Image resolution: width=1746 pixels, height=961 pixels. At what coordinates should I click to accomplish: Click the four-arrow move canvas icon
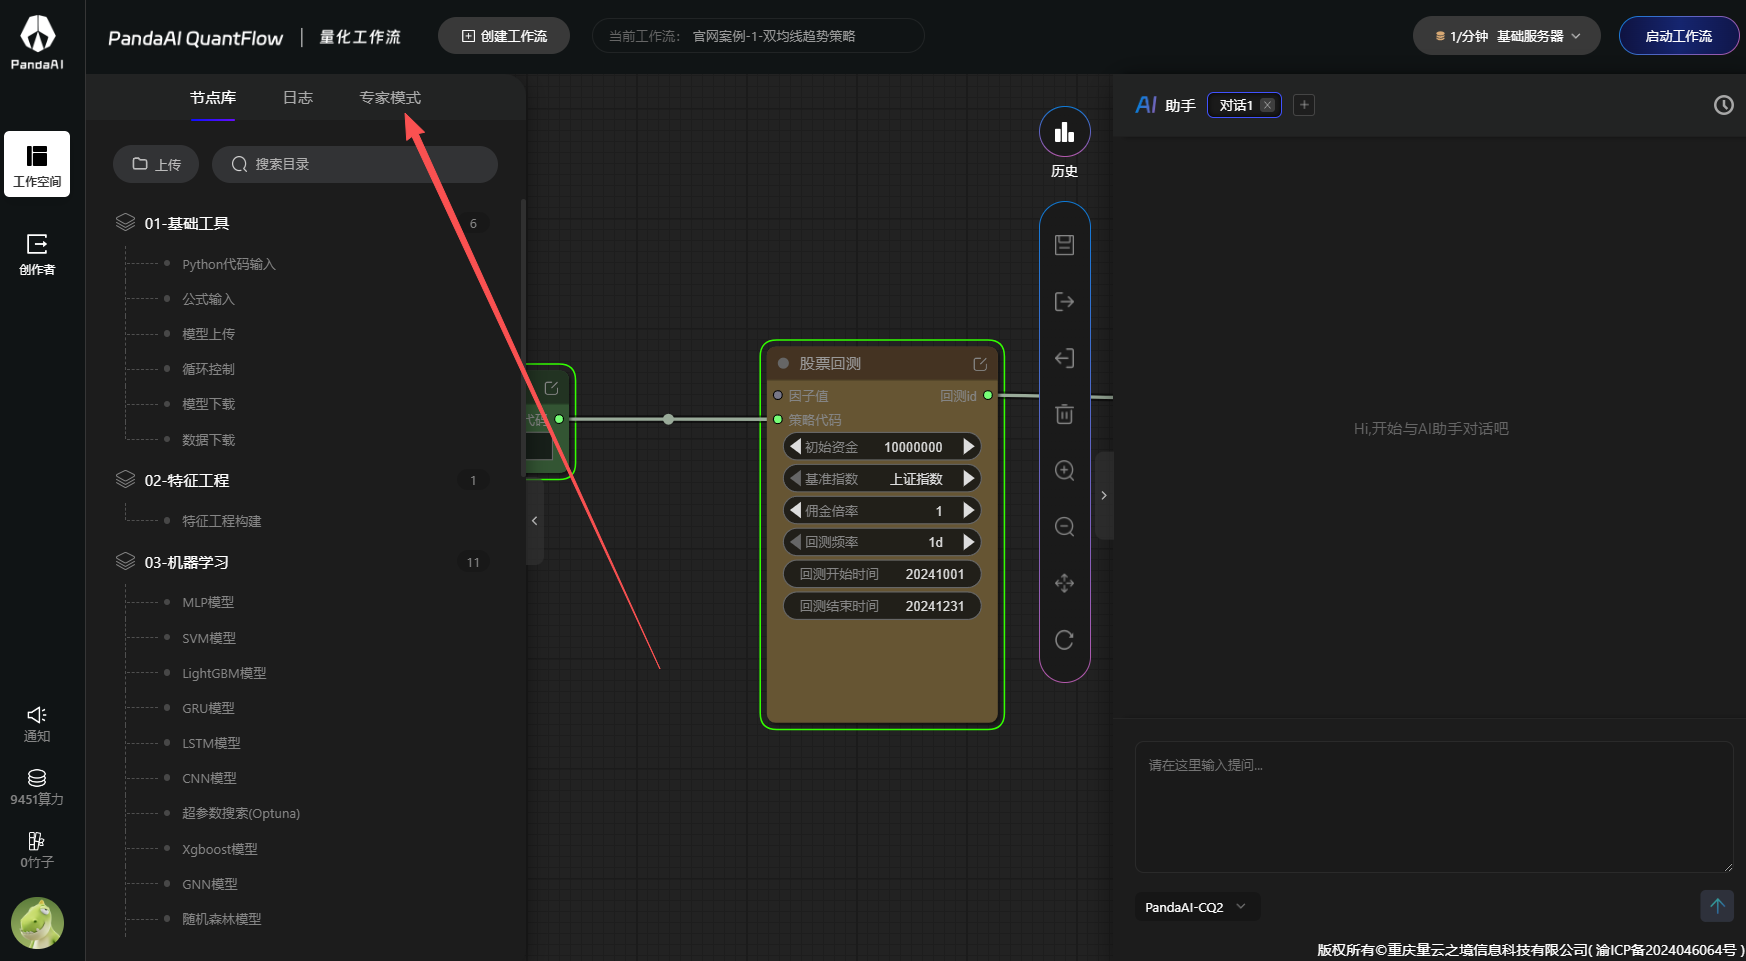1064,583
